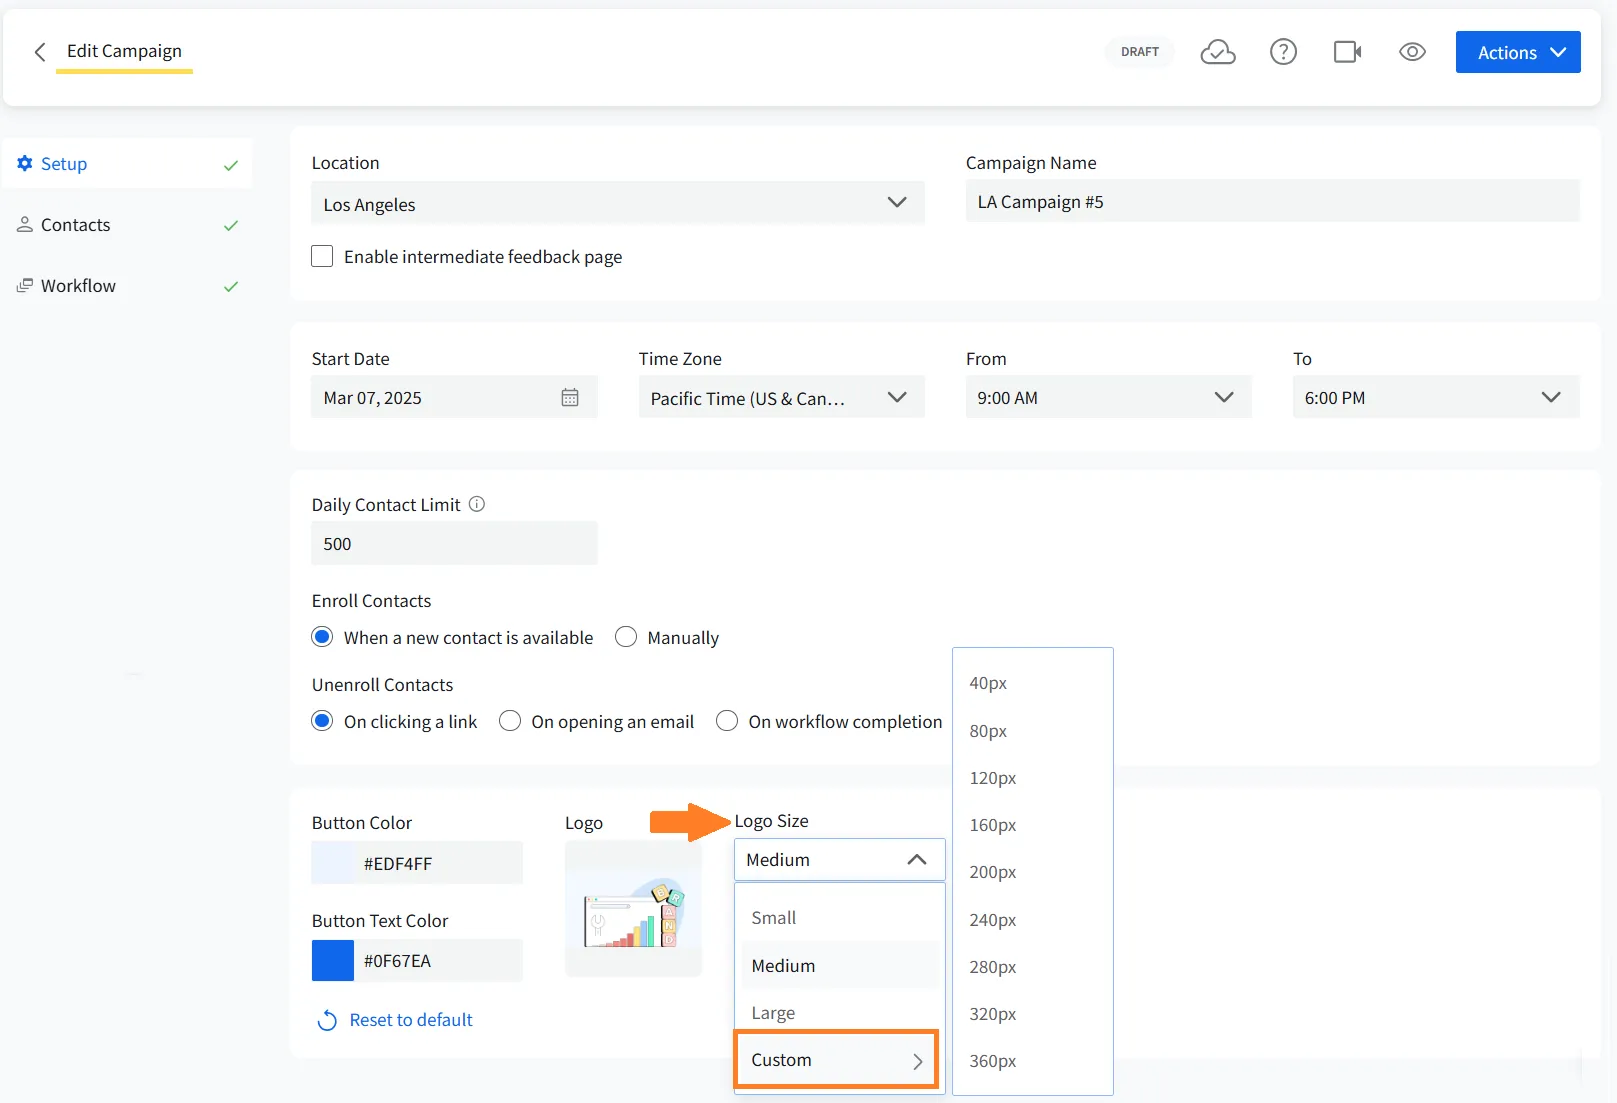Click the Button Text Color swatch
This screenshot has width=1617, height=1103.
click(x=332, y=960)
